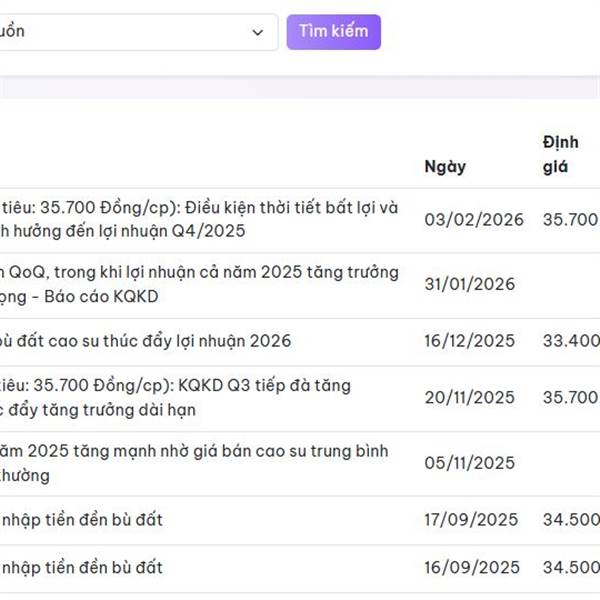Select the date cell 05/11/2025

pyautogui.click(x=469, y=463)
